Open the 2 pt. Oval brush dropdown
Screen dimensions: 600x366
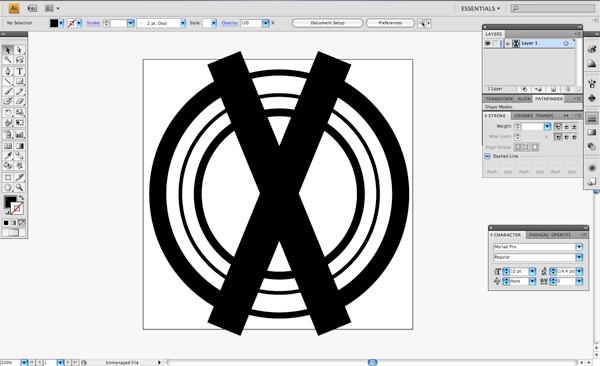click(183, 23)
